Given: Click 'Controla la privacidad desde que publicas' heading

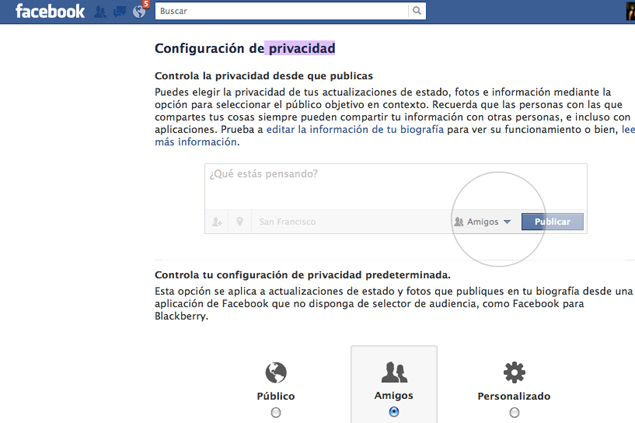Looking at the screenshot, I should [264, 76].
